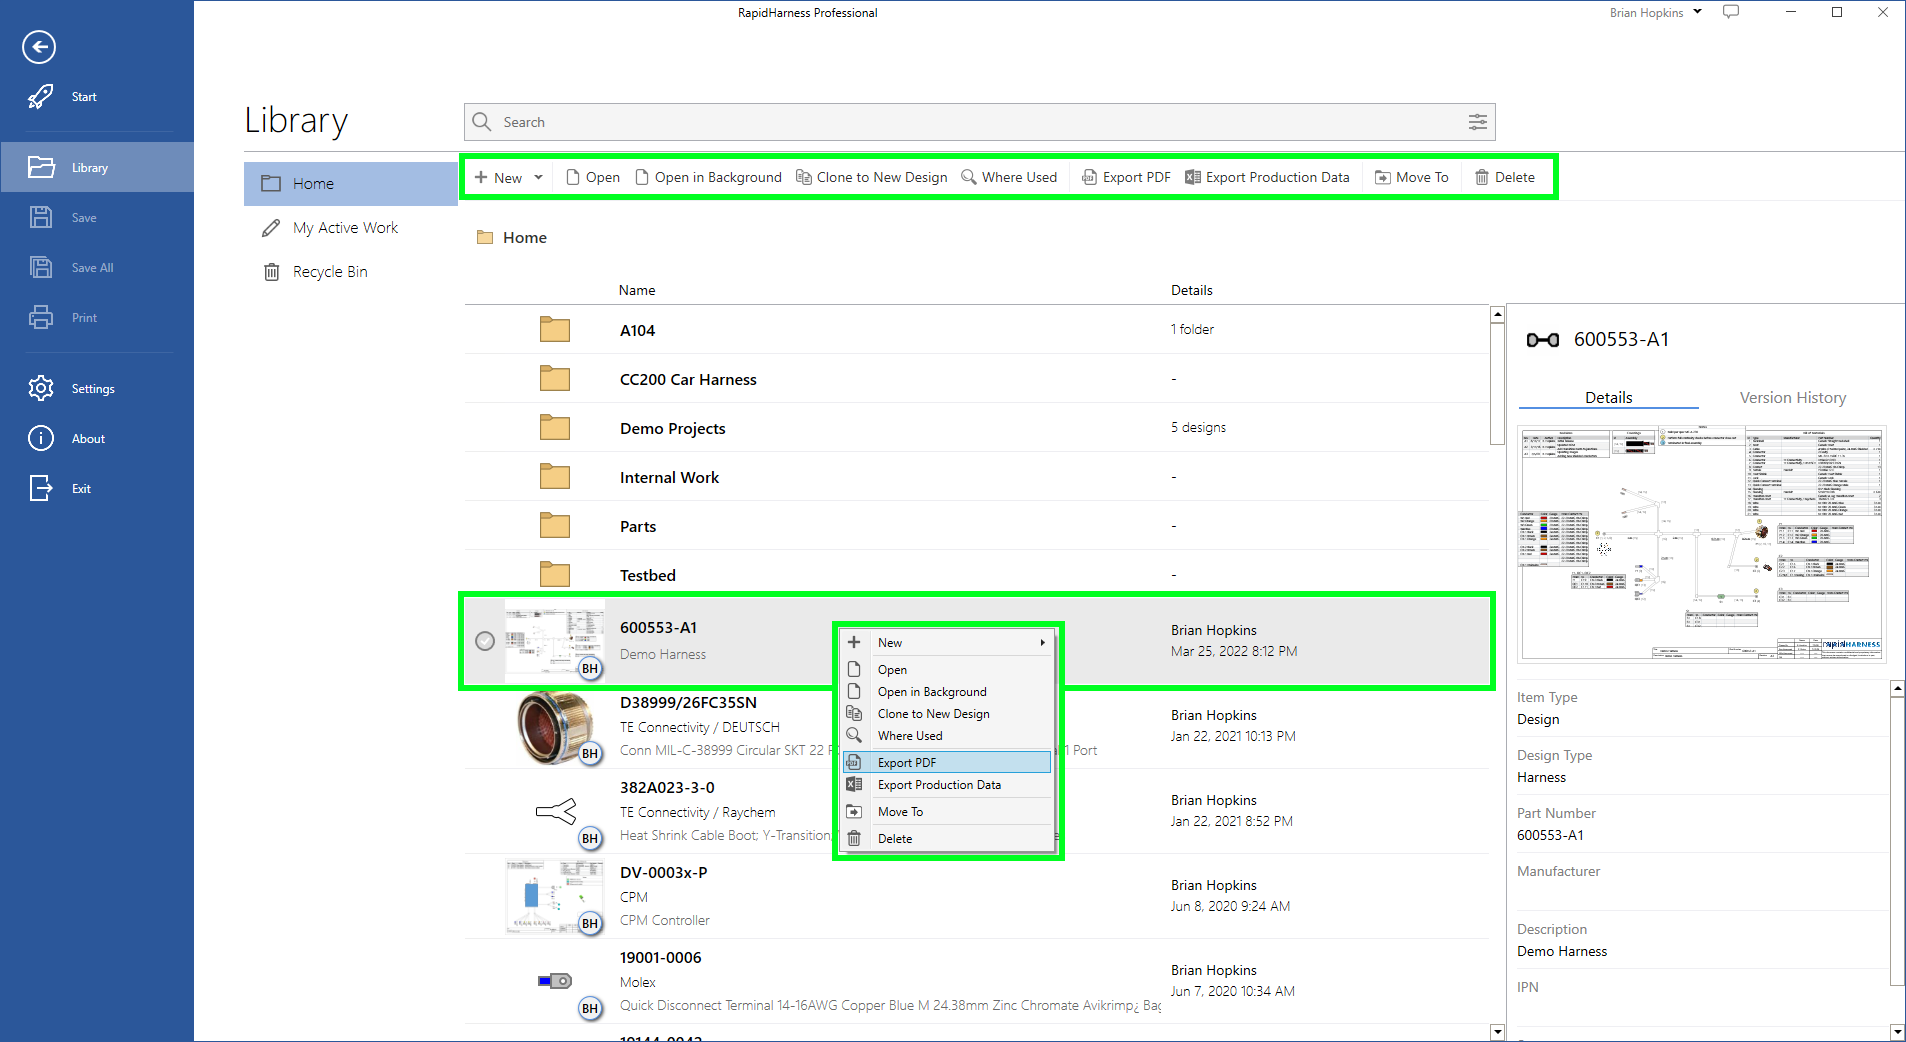Select Where Used in context menu
The width and height of the screenshot is (1906, 1042).
948,735
